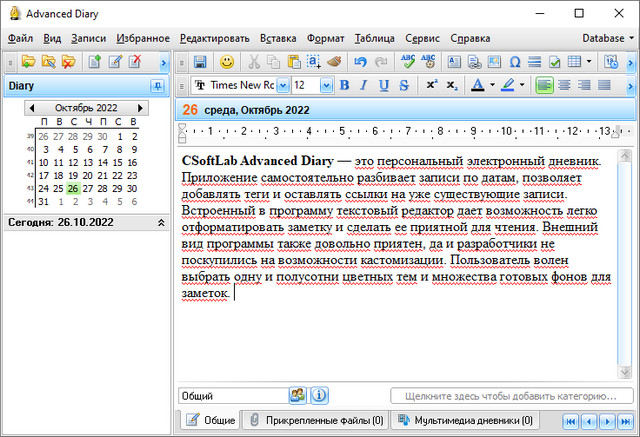Insert a special symbol (Omega)
Image resolution: width=640 pixels, height=437 pixels.
(514, 62)
